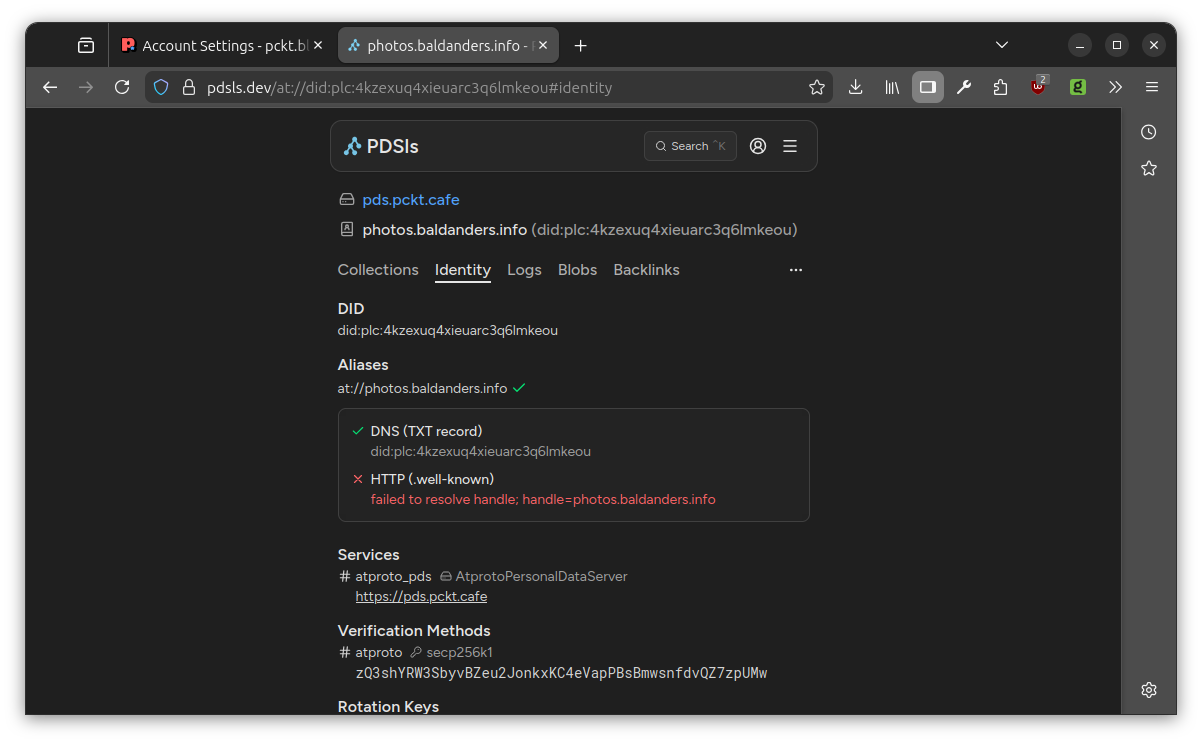
Task: Open the PDSls hamburger menu
Action: (790, 146)
